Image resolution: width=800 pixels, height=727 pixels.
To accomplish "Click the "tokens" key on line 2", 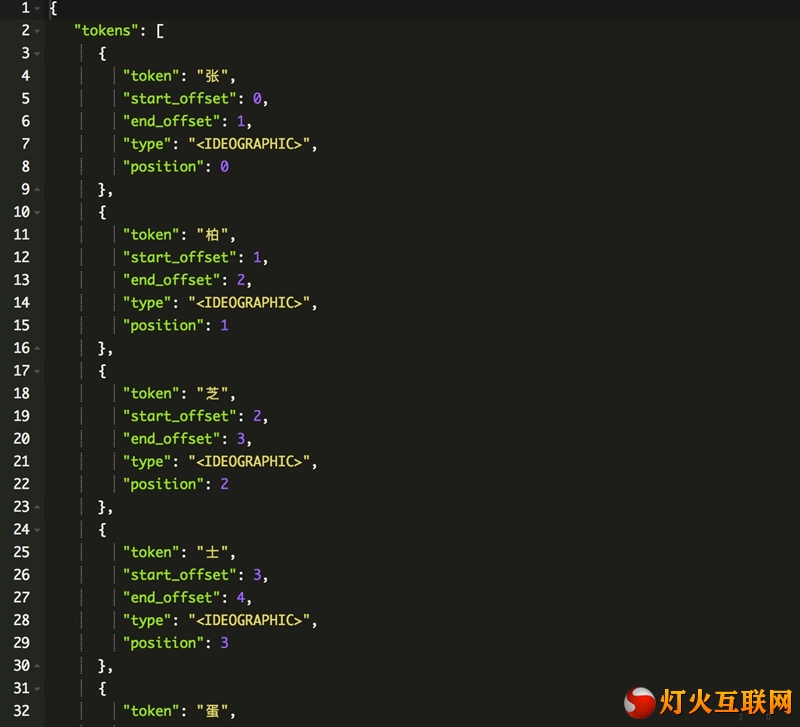I will coord(106,31).
